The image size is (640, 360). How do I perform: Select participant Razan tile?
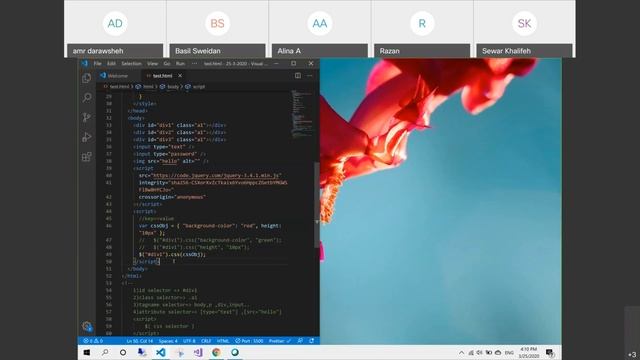coord(422,29)
